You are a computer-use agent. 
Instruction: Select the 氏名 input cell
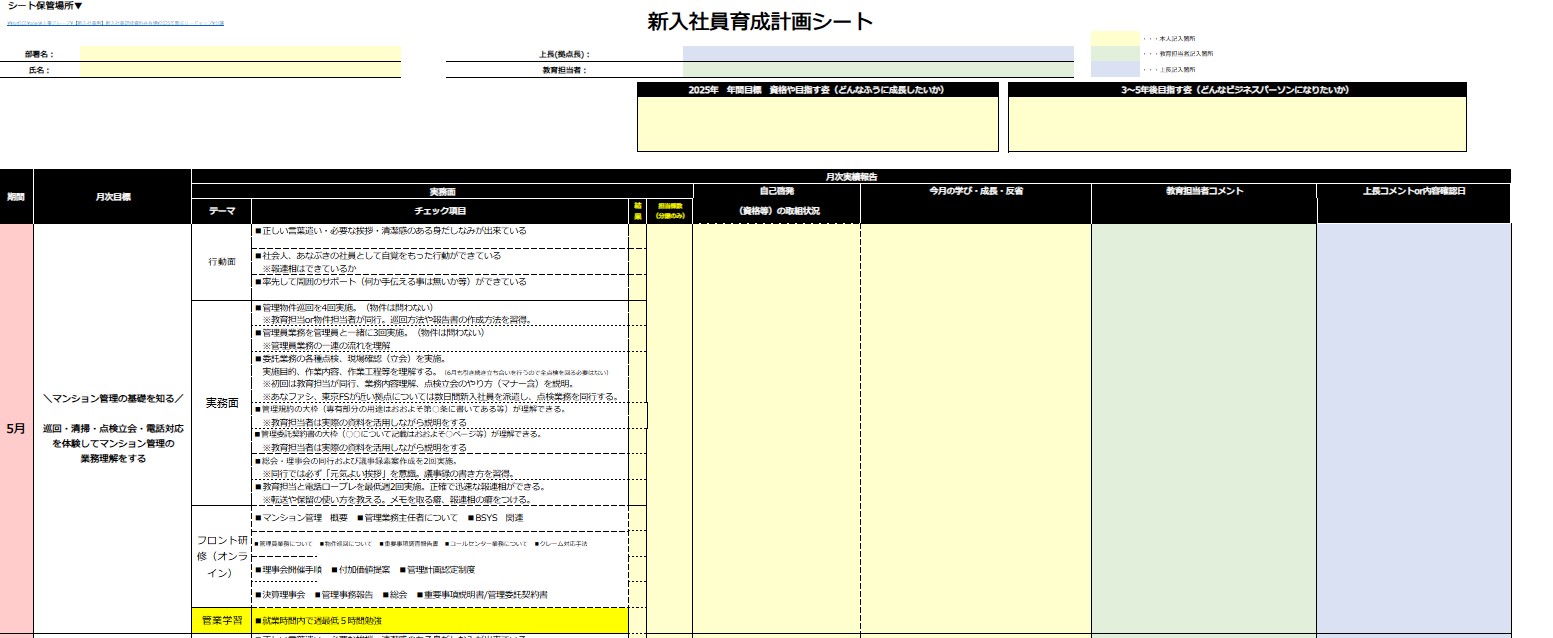pyautogui.click(x=240, y=70)
